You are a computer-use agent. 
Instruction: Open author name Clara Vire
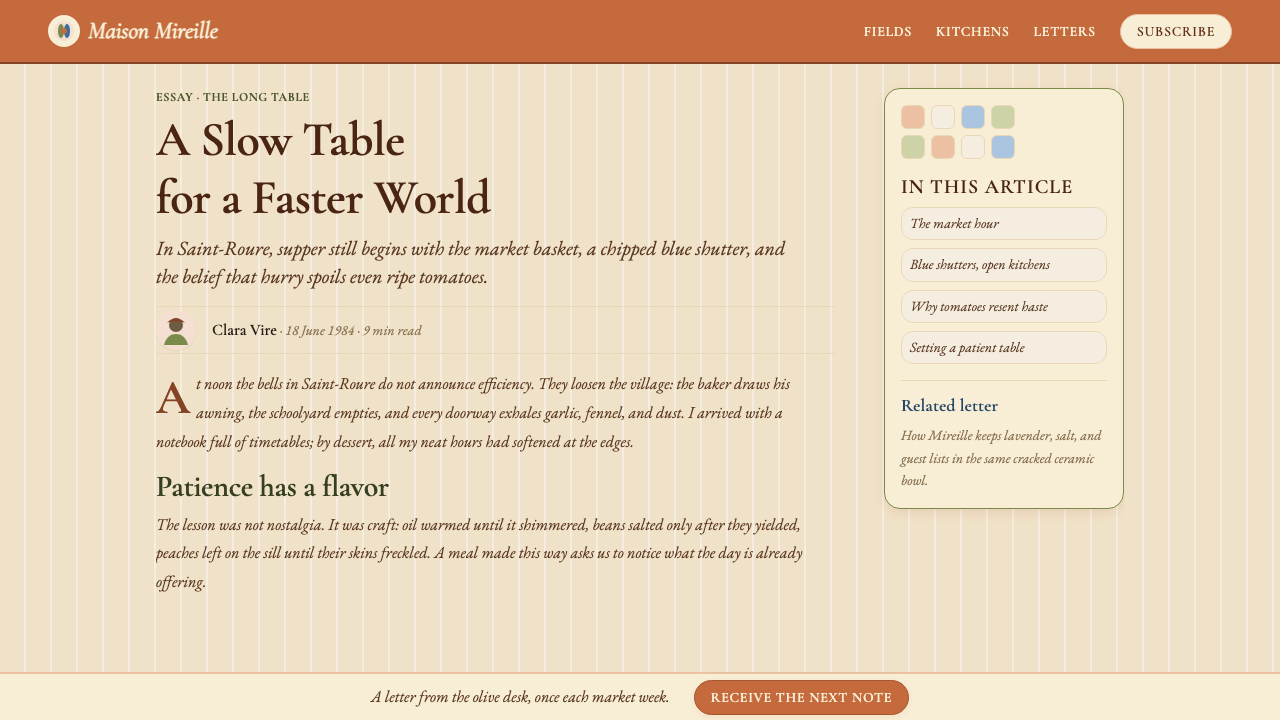[244, 330]
